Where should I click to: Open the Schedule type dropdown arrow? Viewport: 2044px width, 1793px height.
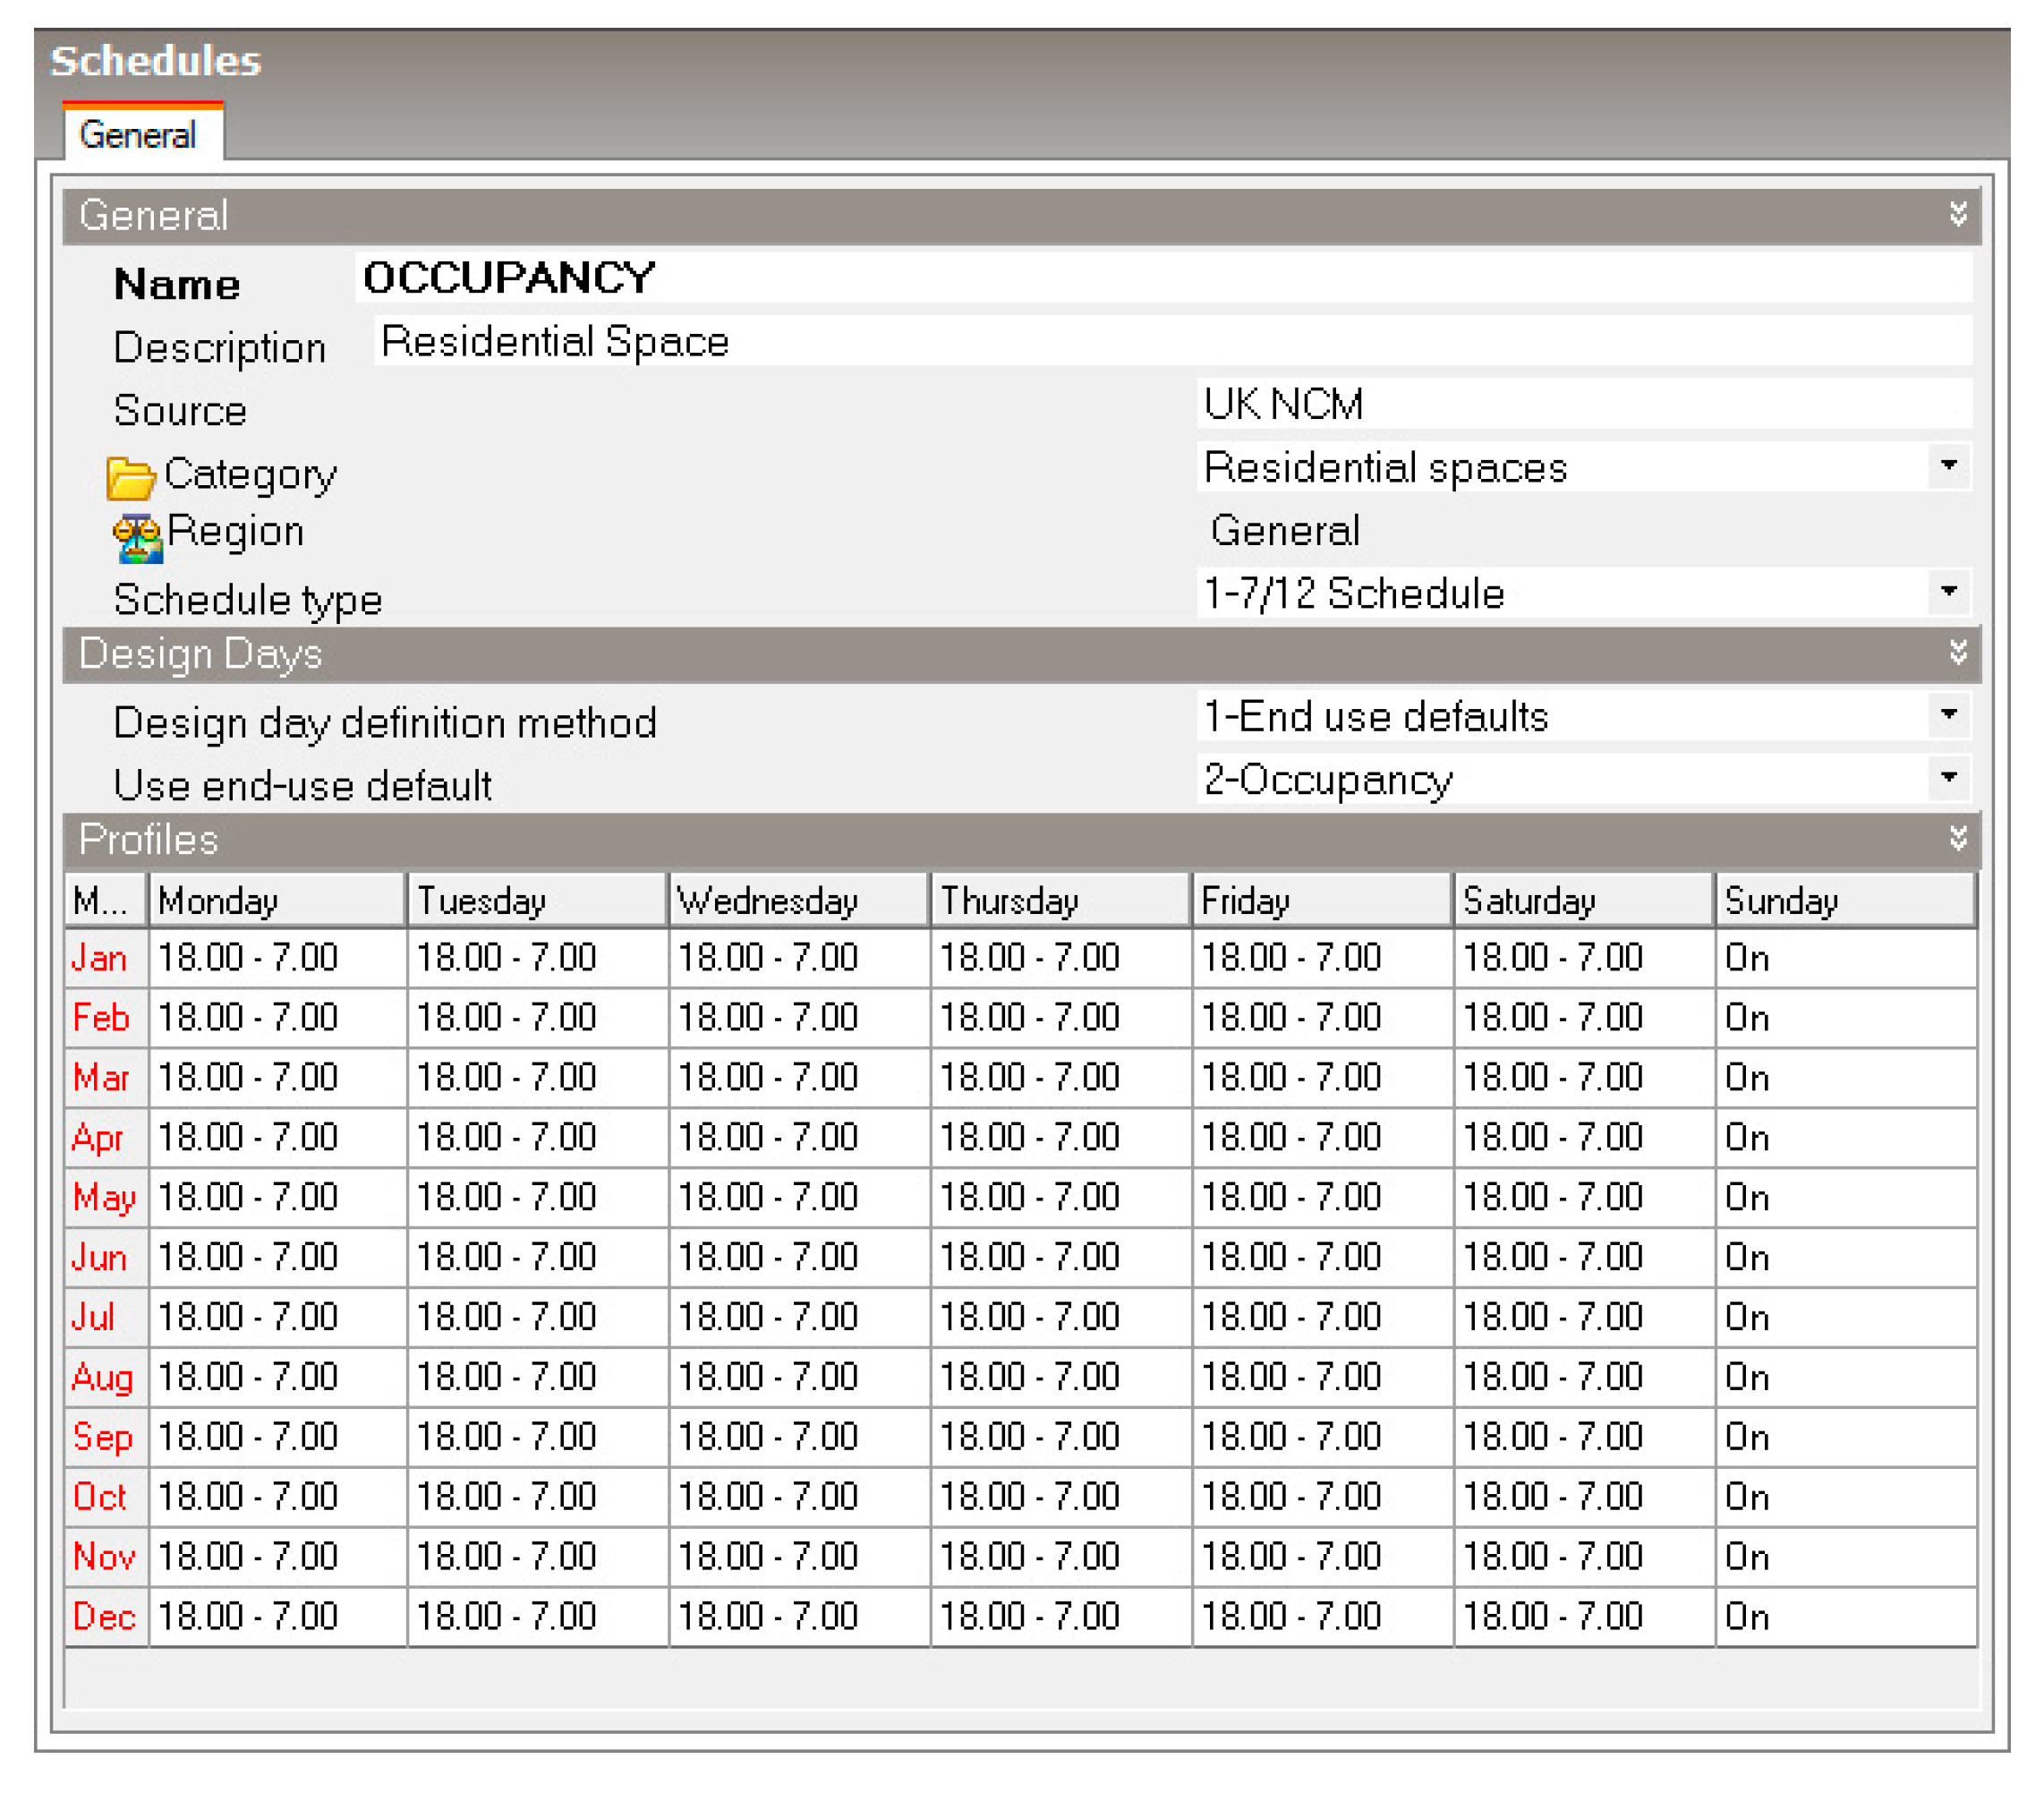pos(1948,592)
